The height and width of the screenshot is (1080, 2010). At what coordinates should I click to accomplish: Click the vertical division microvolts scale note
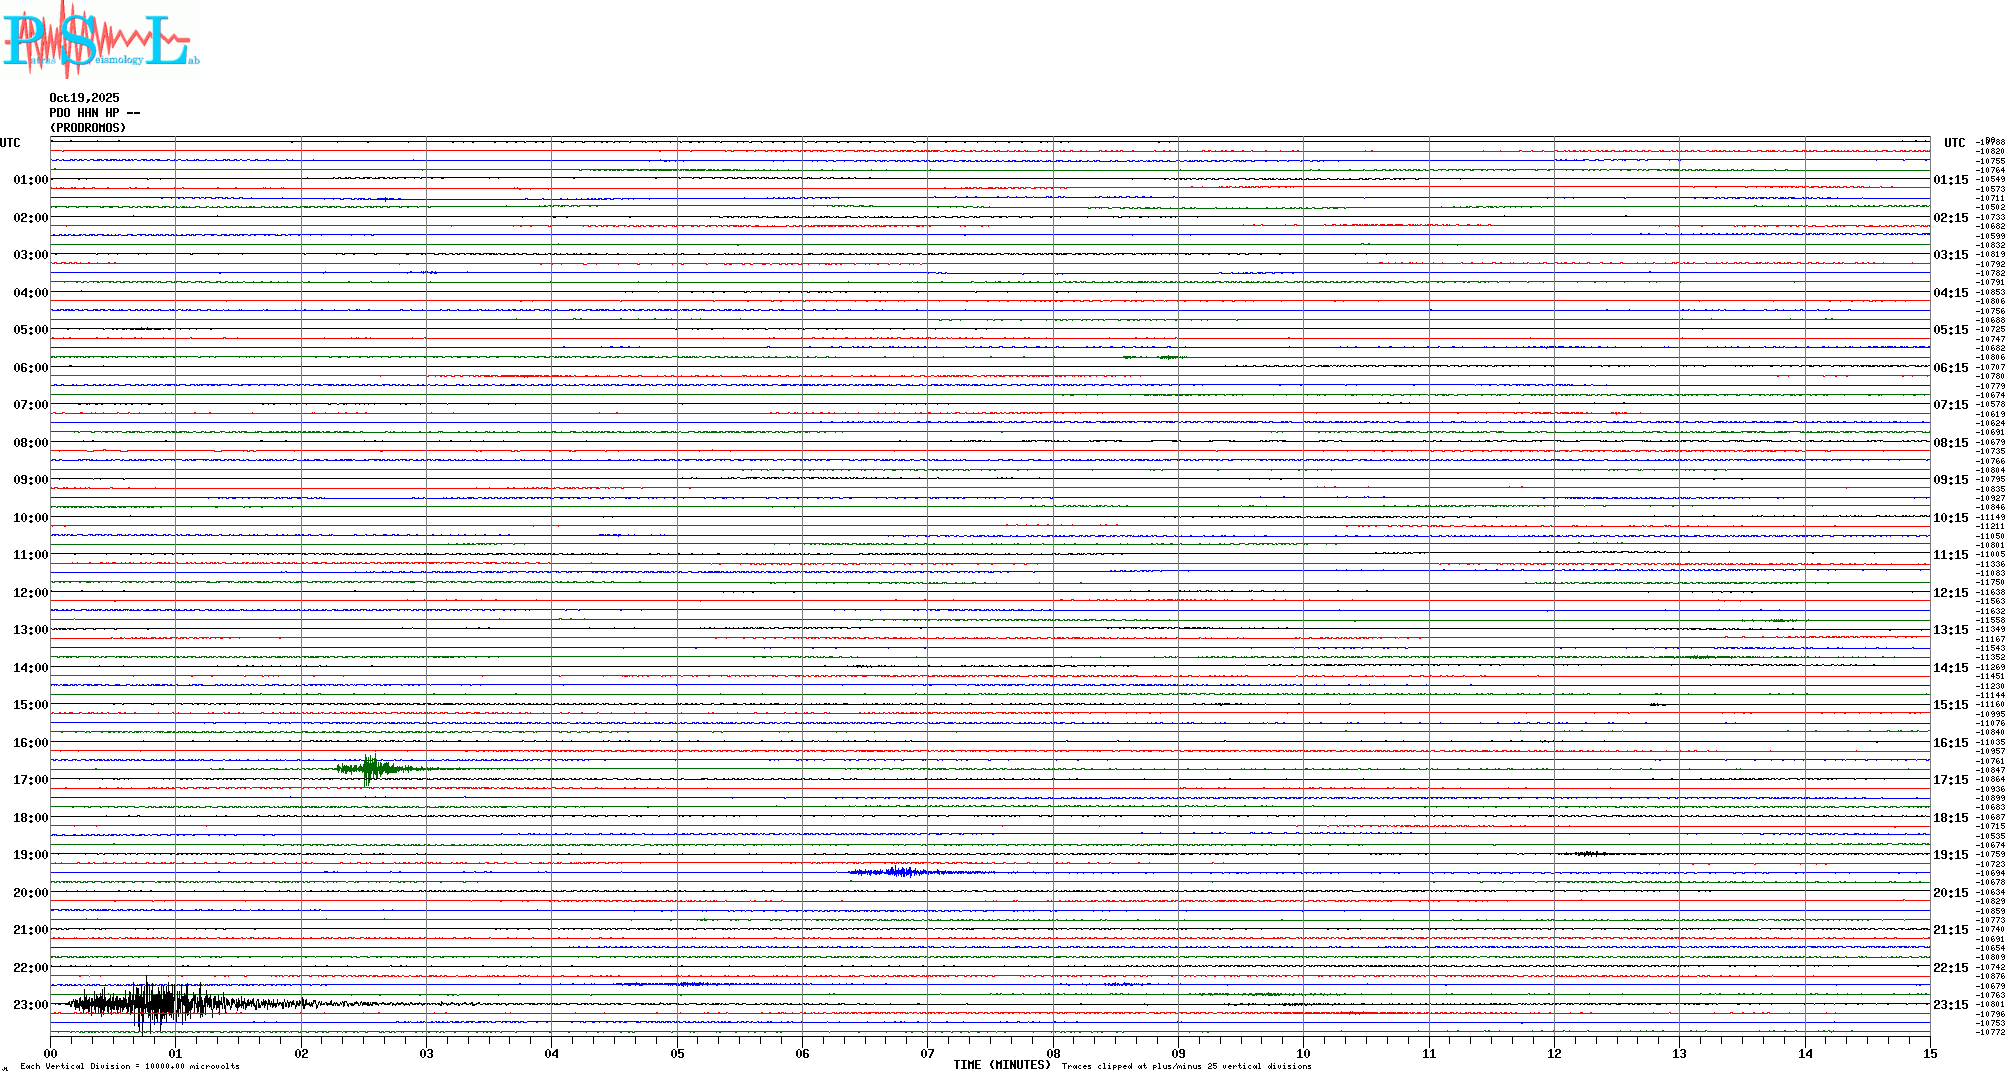pos(130,1066)
